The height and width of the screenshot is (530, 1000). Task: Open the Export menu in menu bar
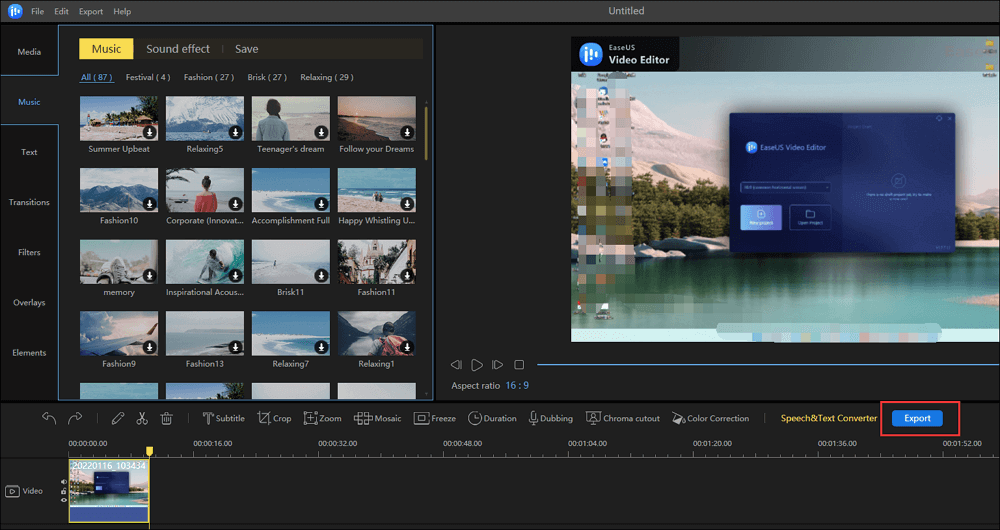(x=90, y=11)
